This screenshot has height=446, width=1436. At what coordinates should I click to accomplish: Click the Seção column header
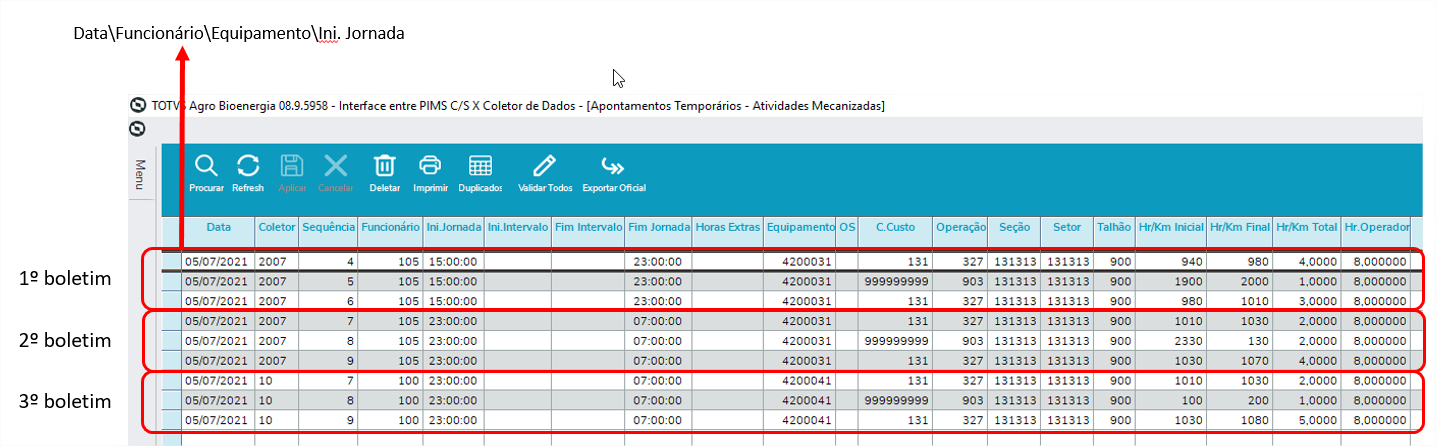1014,228
